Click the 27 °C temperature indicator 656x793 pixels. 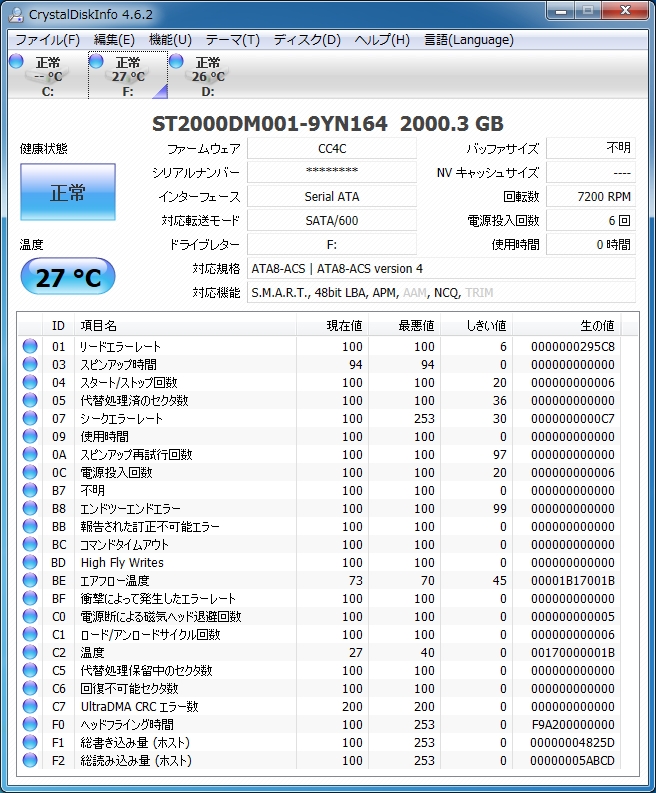click(x=68, y=277)
